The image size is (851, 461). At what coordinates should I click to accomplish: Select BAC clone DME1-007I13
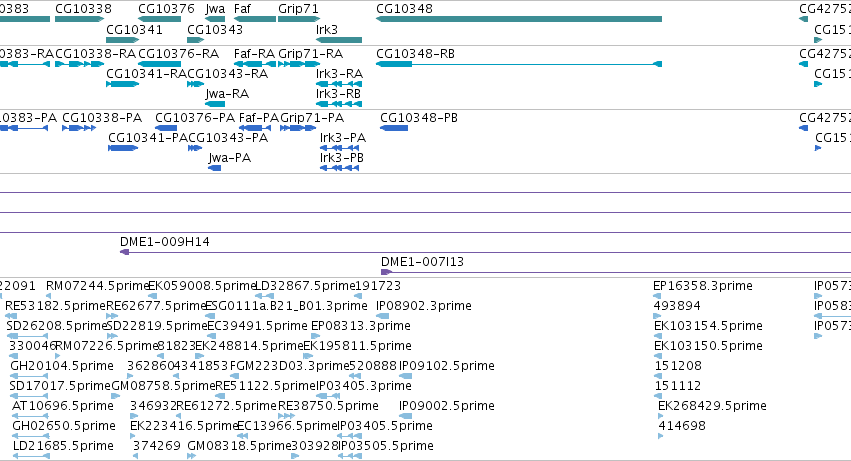click(423, 262)
